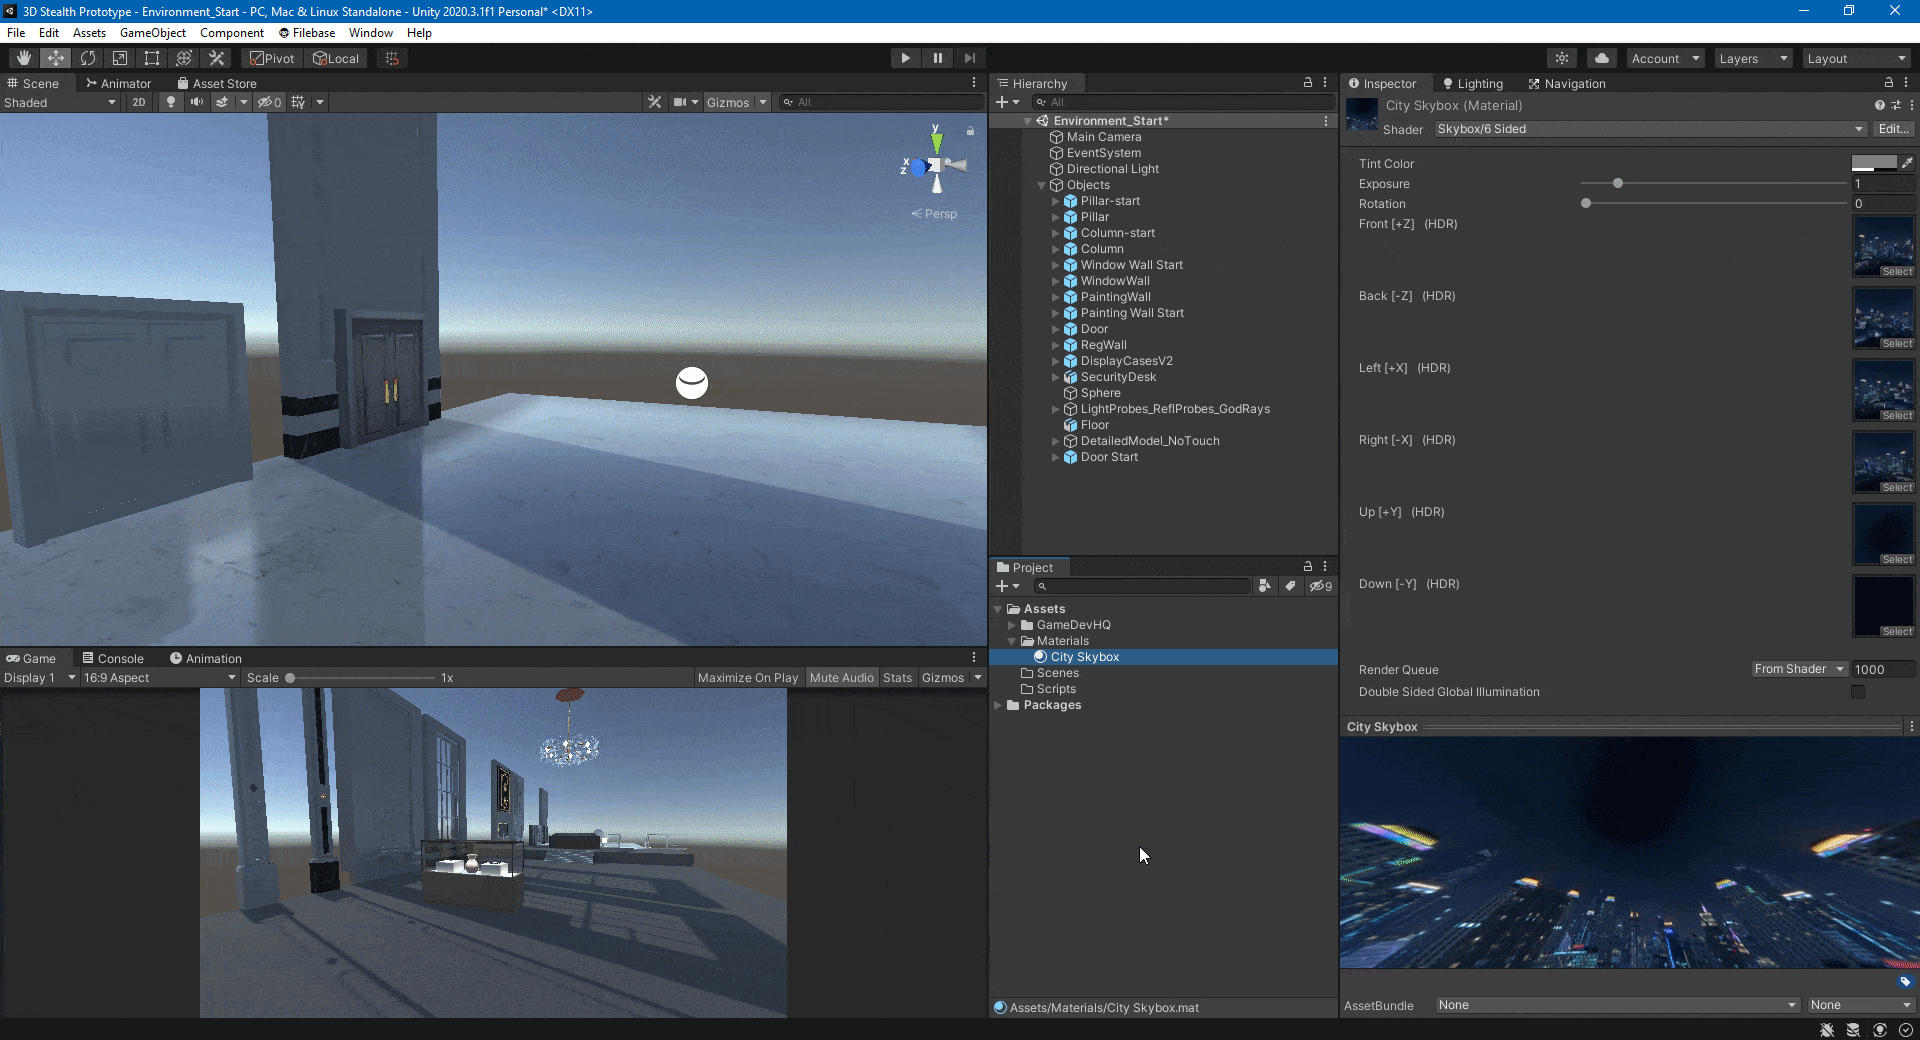Click the grid snapping icon in the toolbar

click(x=390, y=58)
